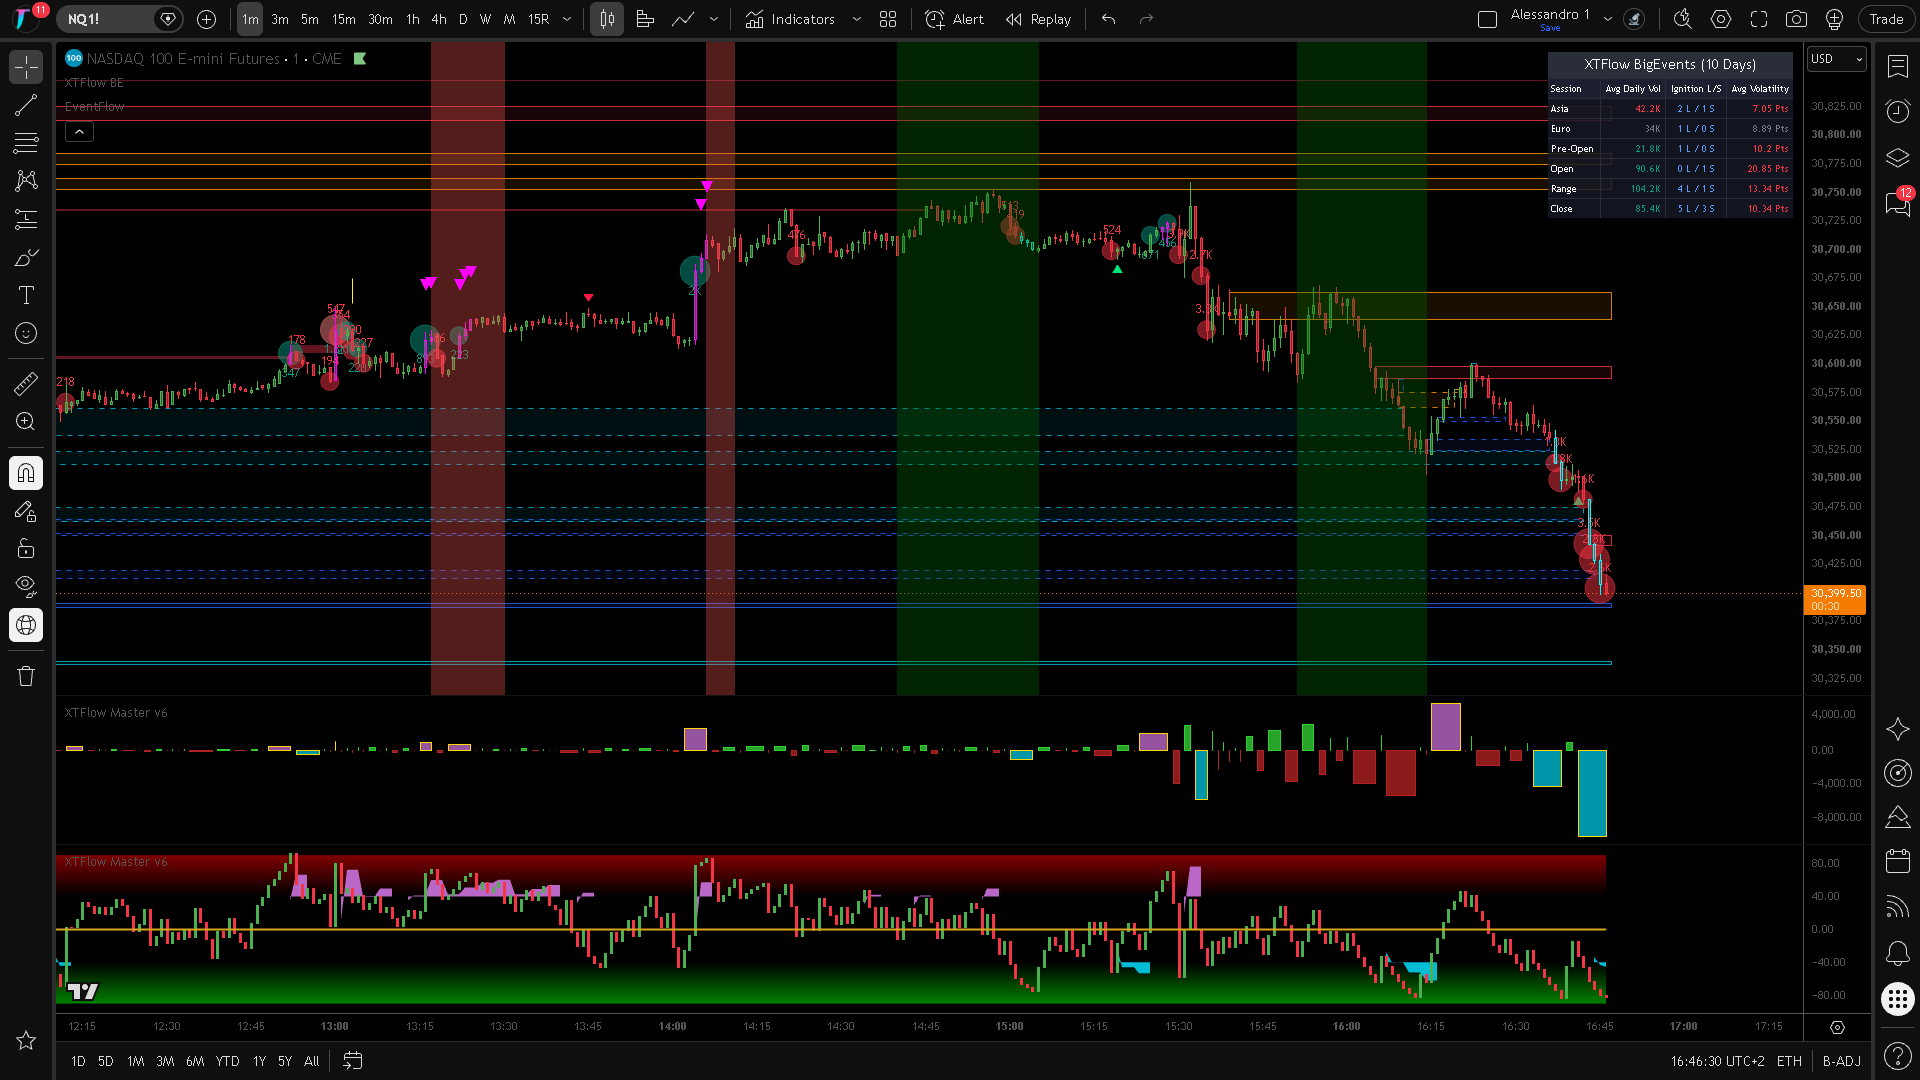Image resolution: width=1920 pixels, height=1080 pixels.
Task: Remove drawings with trash icon
Action: [x=26, y=676]
